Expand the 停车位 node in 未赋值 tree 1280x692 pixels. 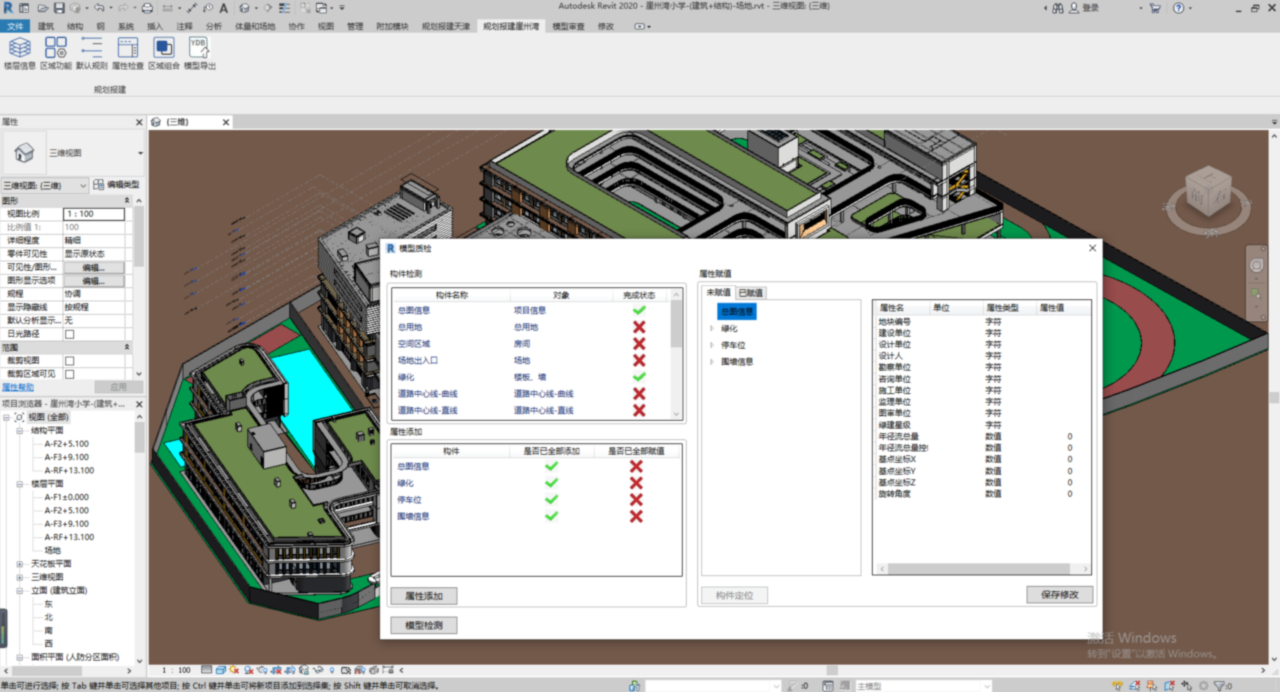(x=711, y=345)
